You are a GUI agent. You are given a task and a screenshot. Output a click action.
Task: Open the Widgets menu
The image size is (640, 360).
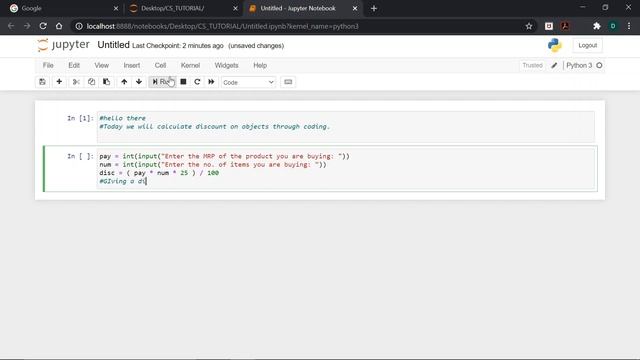226,65
